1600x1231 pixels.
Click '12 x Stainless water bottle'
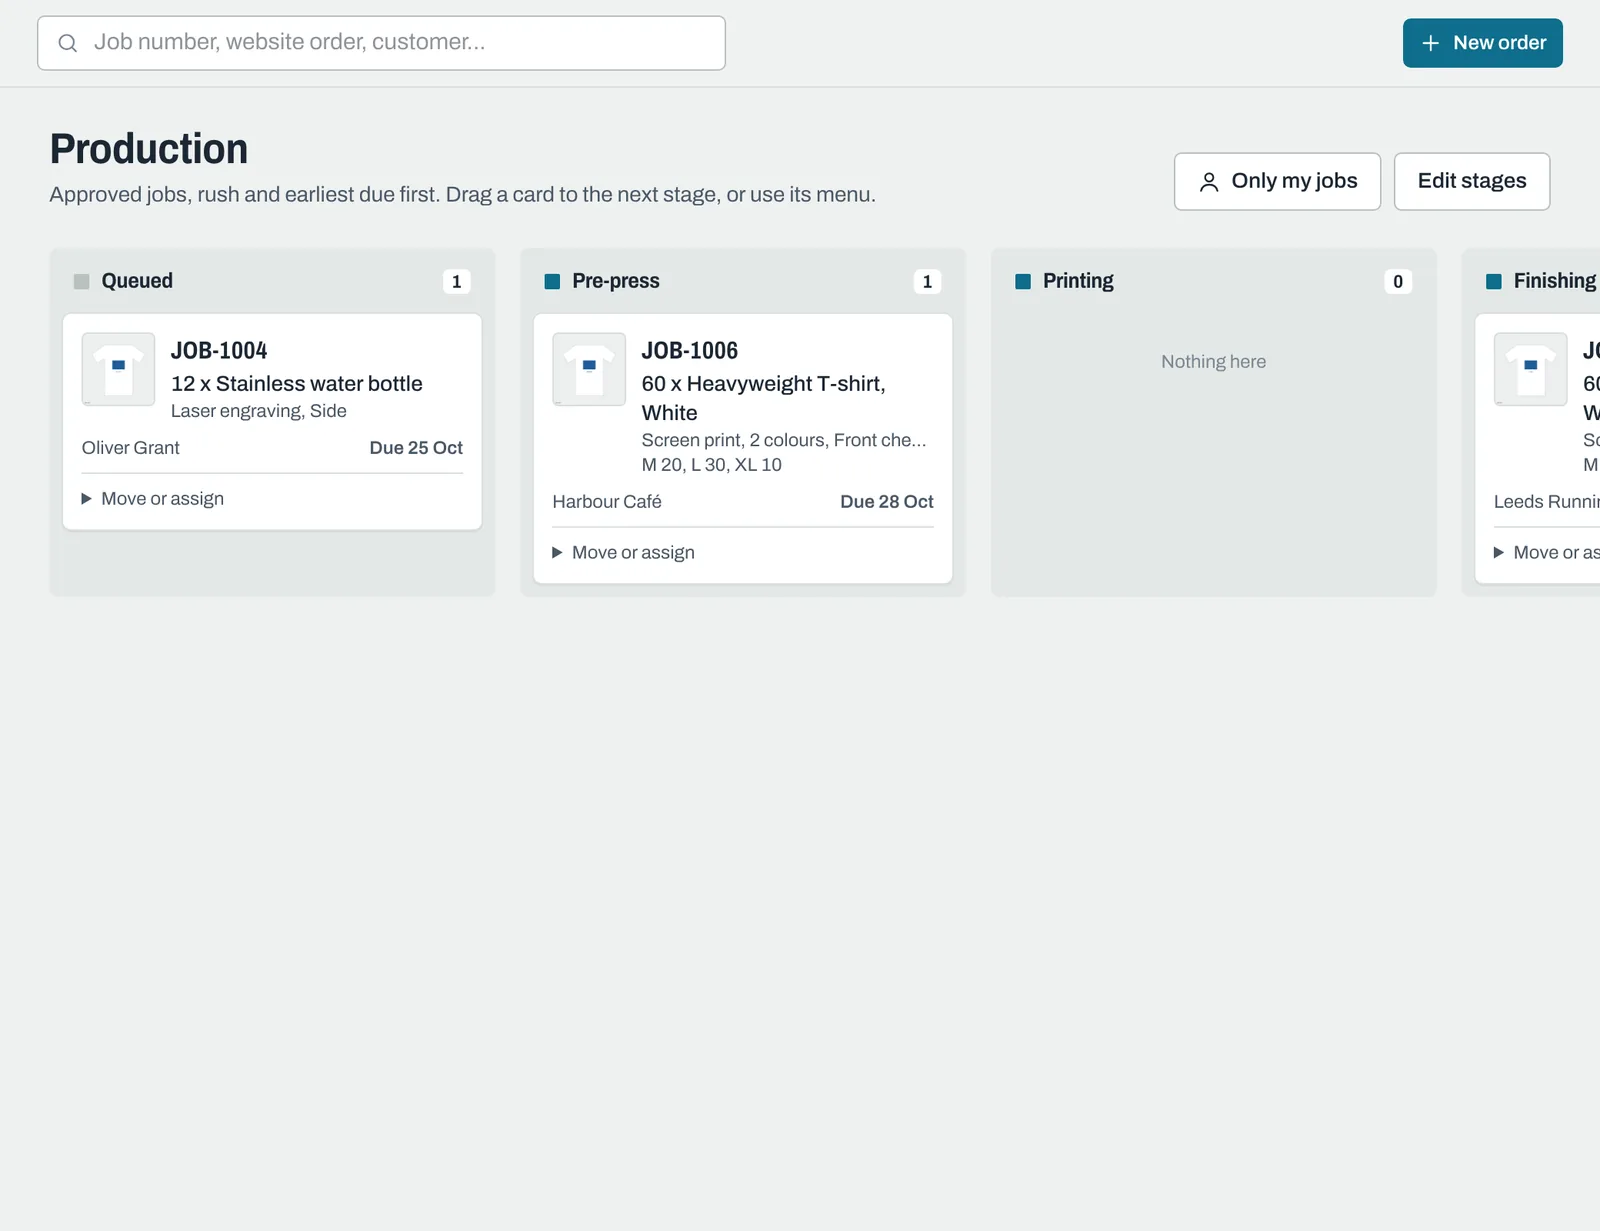(x=297, y=384)
